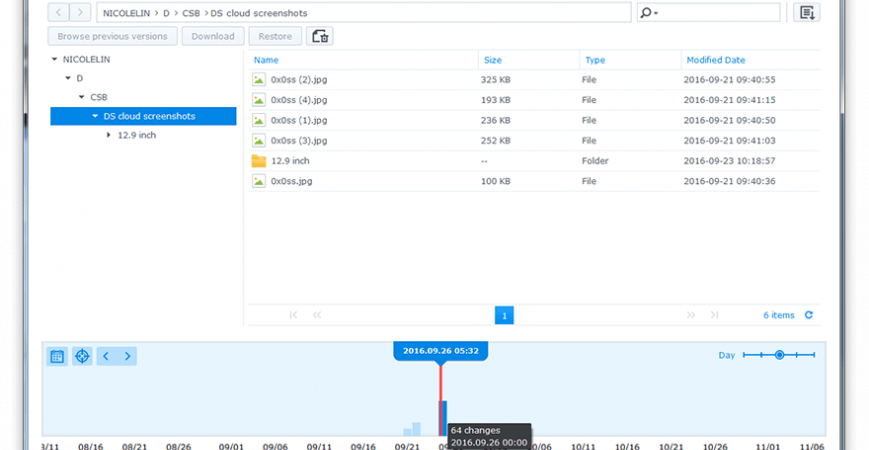
Task: Sort by the Name column header
Action: pyautogui.click(x=266, y=60)
